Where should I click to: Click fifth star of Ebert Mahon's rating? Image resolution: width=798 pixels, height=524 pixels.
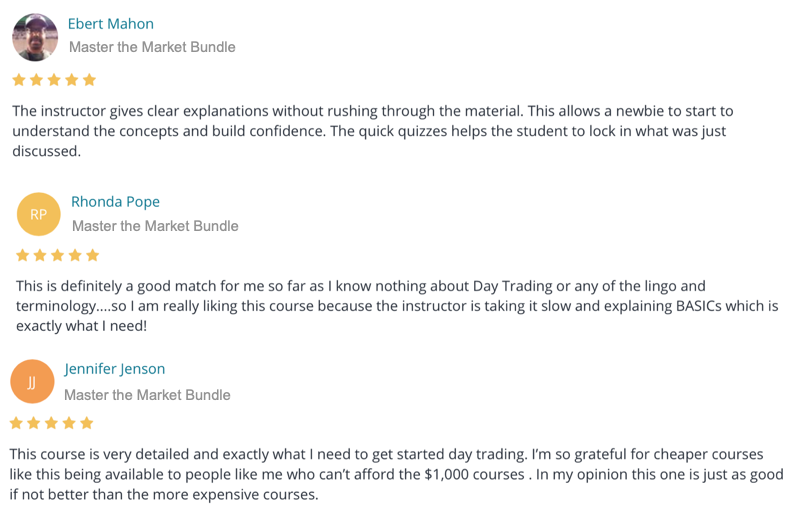coord(89,80)
